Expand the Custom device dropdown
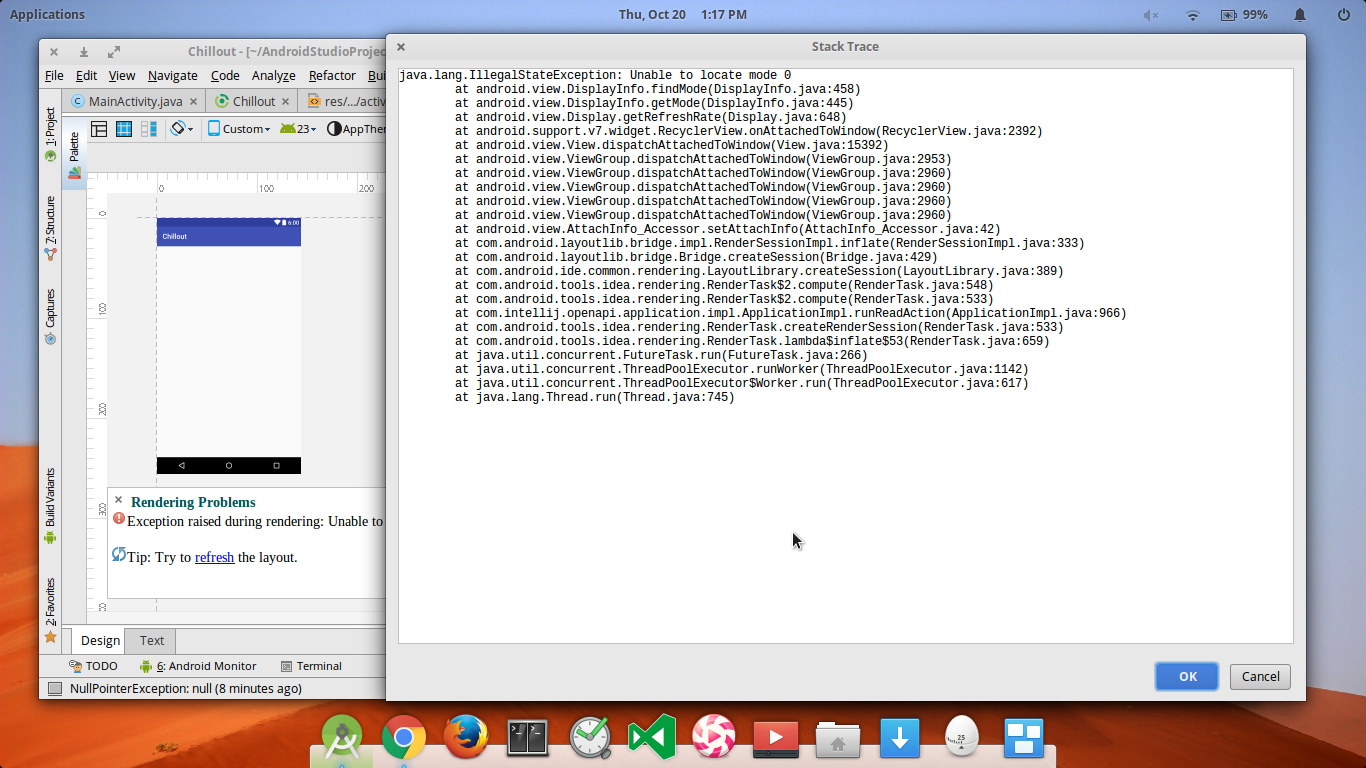The height and width of the screenshot is (768, 1366). [239, 129]
